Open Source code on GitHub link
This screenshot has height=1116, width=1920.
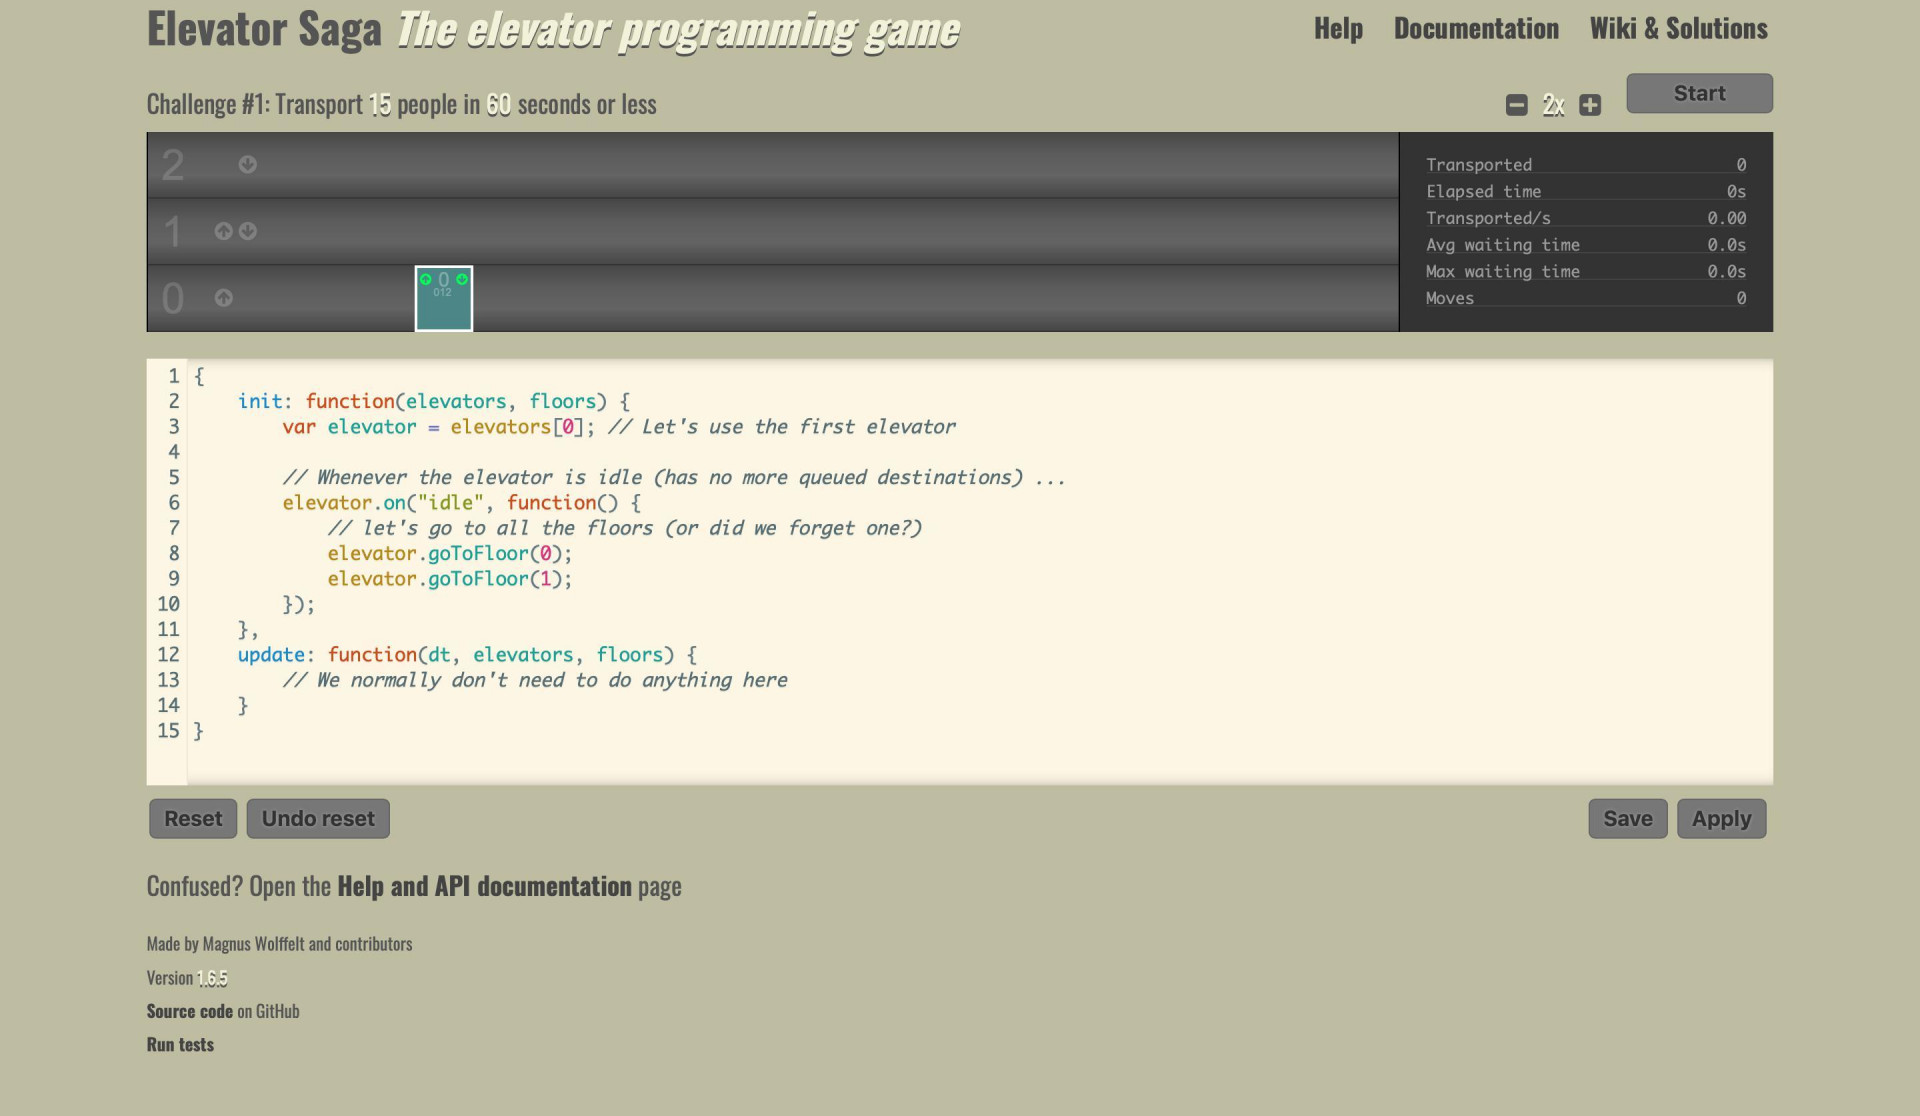[189, 1011]
